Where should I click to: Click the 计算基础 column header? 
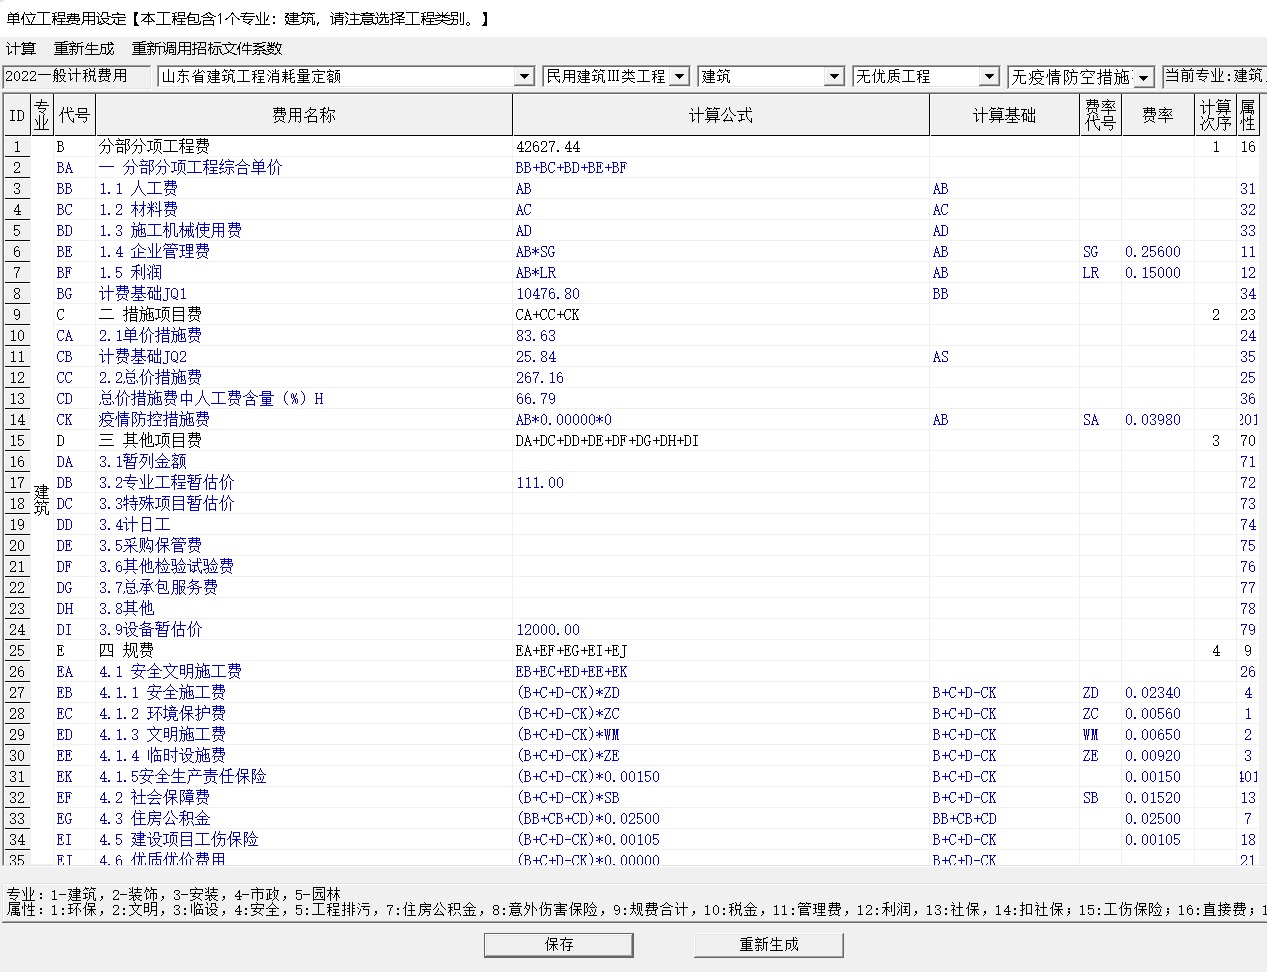coord(1005,115)
